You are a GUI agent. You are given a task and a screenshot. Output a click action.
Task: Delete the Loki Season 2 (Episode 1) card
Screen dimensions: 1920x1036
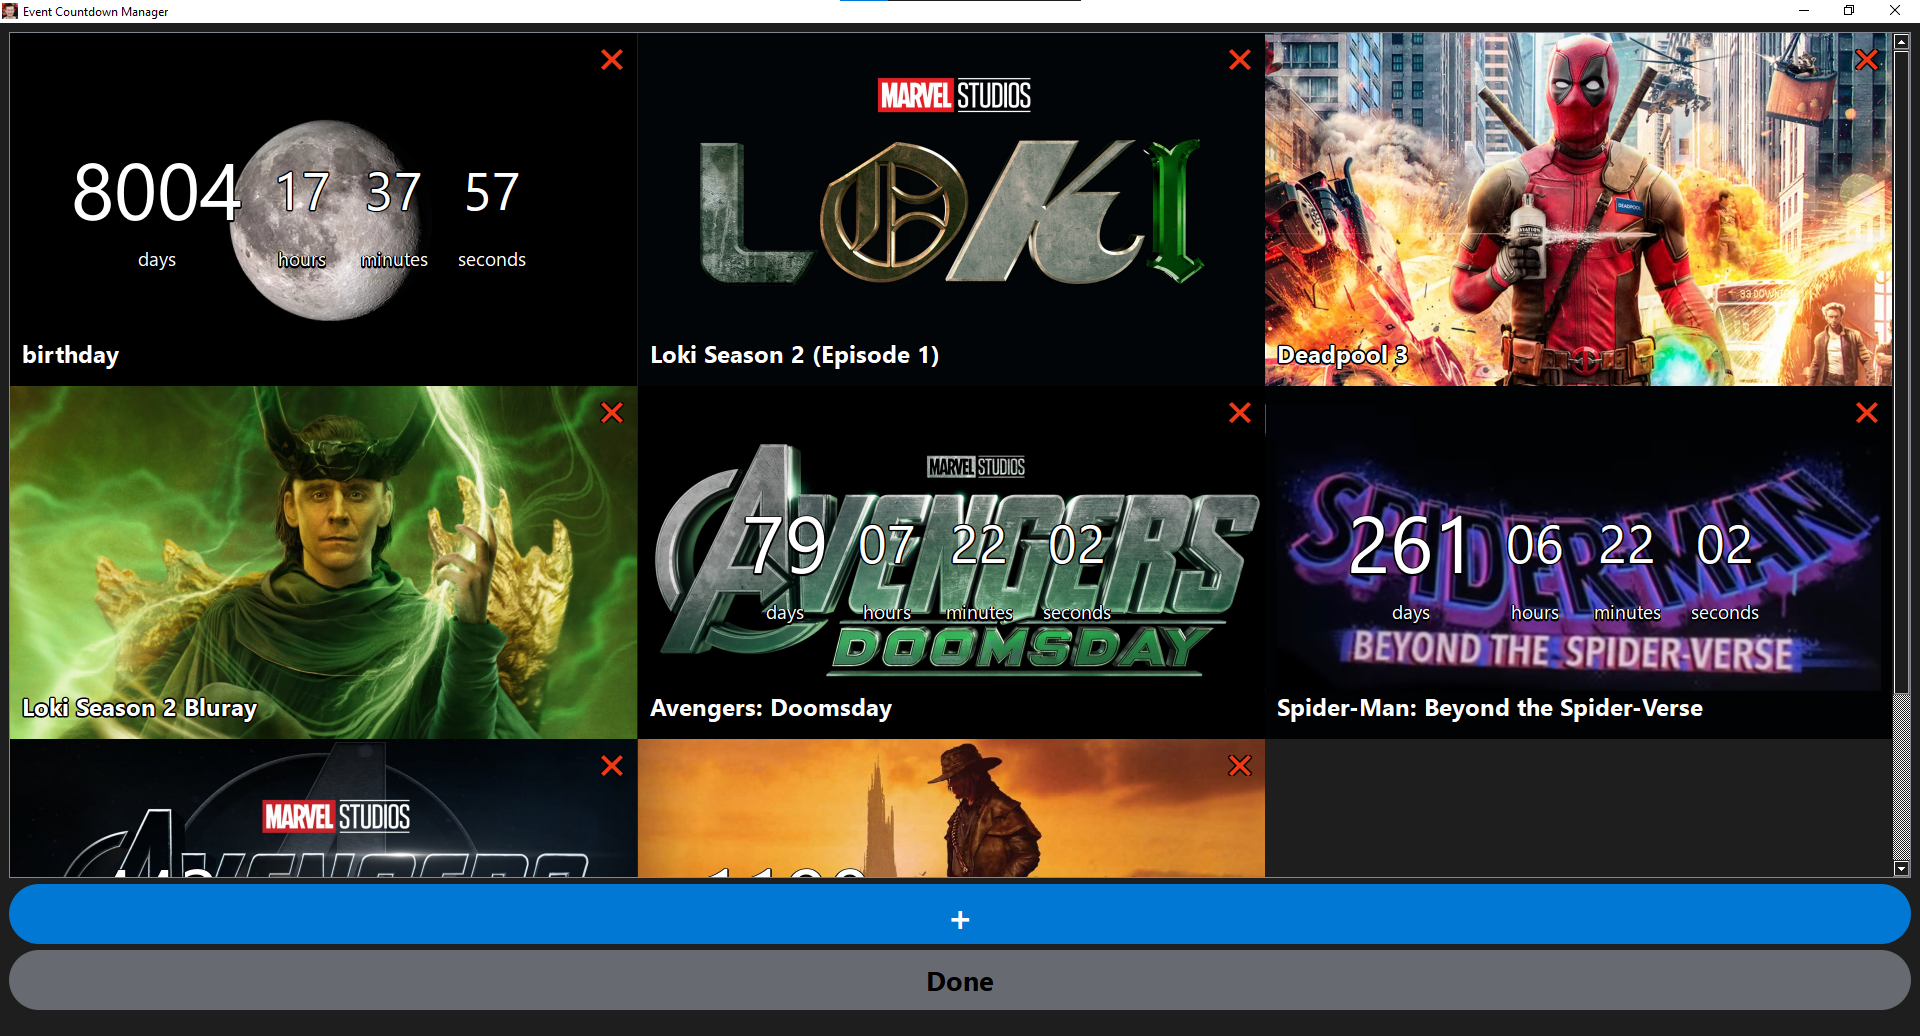coord(1240,60)
